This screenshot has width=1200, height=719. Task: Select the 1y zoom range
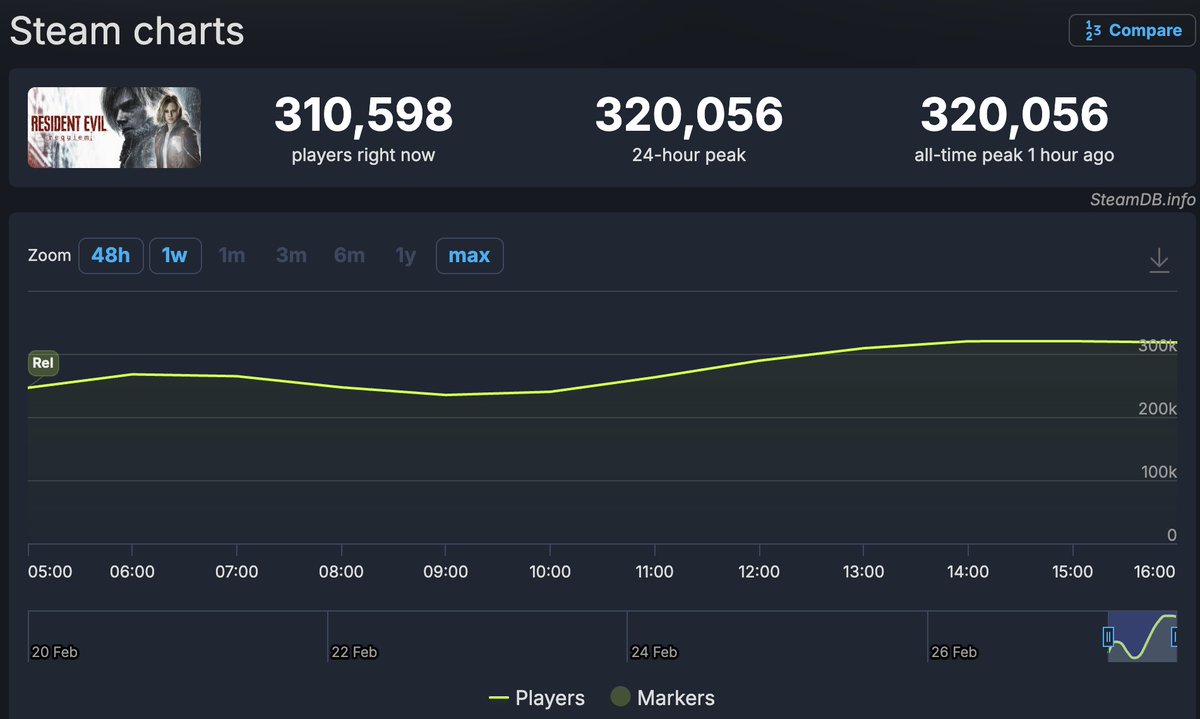(405, 255)
